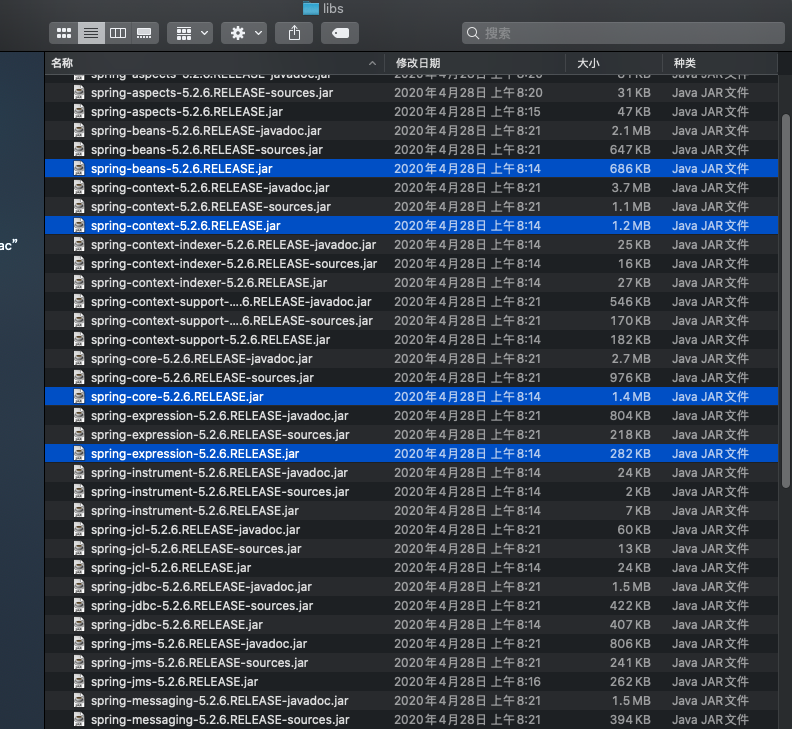Select spring-aspects-5.2.6.RELEASE-sources.jar file
This screenshot has height=729, width=792.
pyautogui.click(x=412, y=92)
